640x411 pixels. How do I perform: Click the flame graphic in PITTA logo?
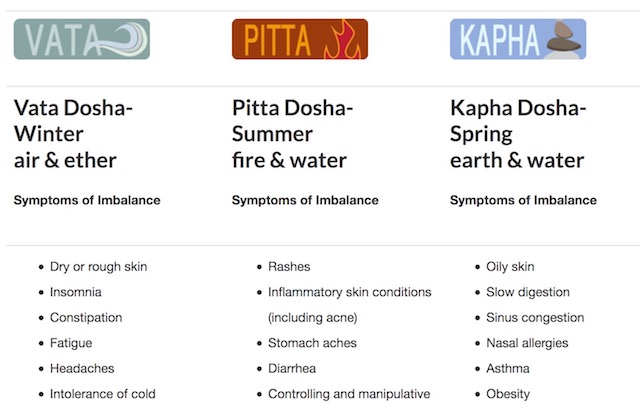point(343,40)
